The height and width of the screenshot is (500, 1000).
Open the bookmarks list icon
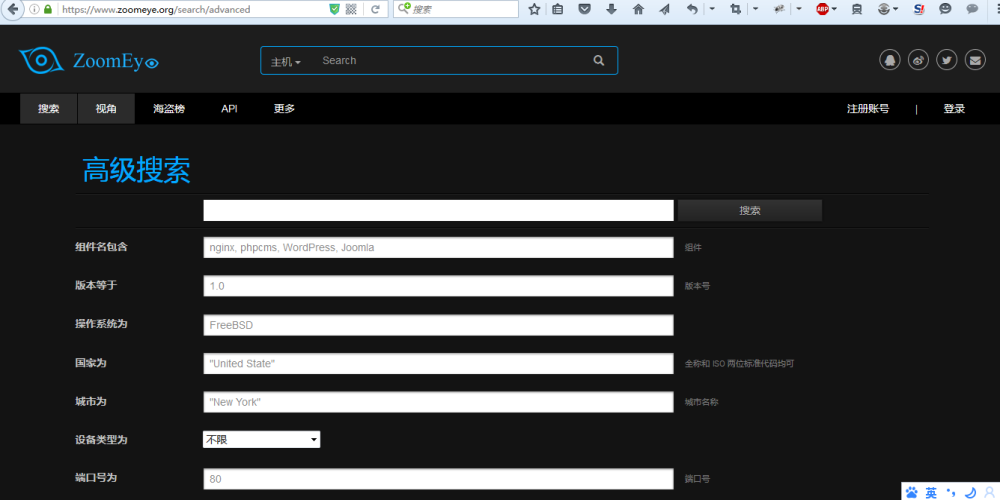tap(558, 9)
